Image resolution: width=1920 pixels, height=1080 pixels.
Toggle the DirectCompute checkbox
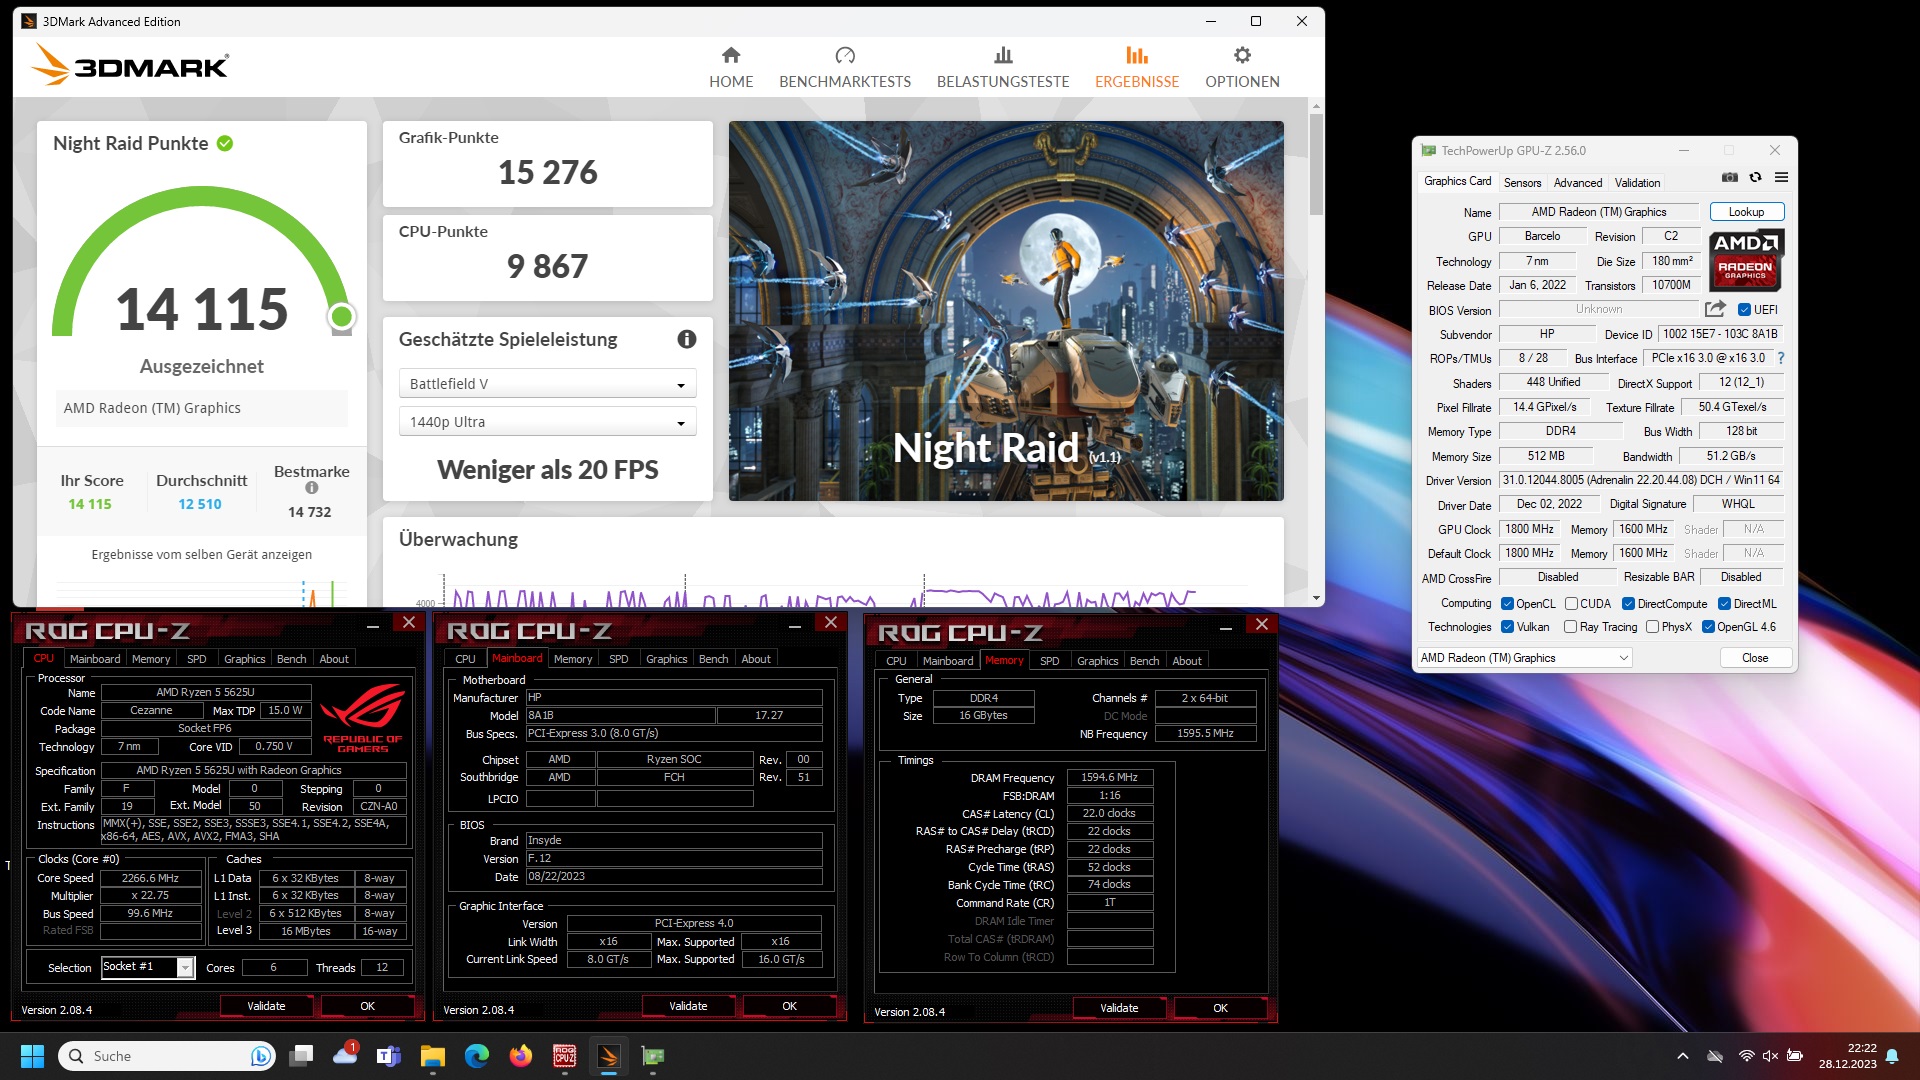coord(1628,604)
